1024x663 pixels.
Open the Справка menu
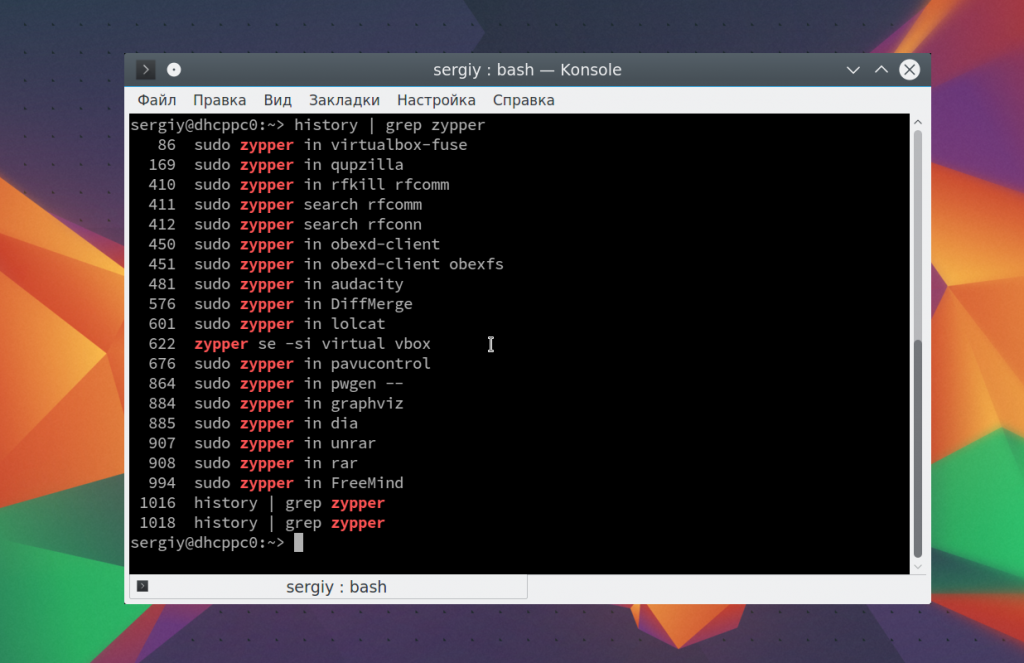tap(523, 100)
